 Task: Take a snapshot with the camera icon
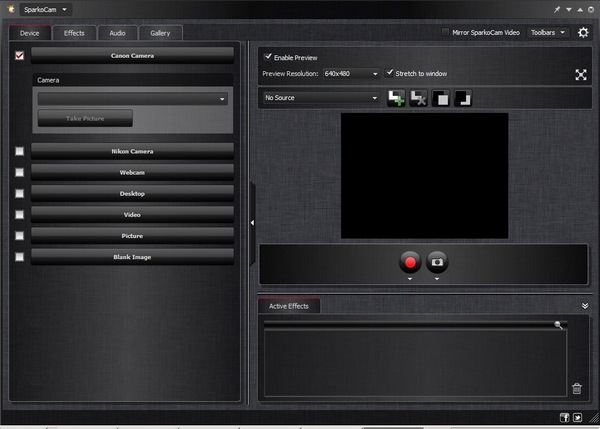point(437,262)
